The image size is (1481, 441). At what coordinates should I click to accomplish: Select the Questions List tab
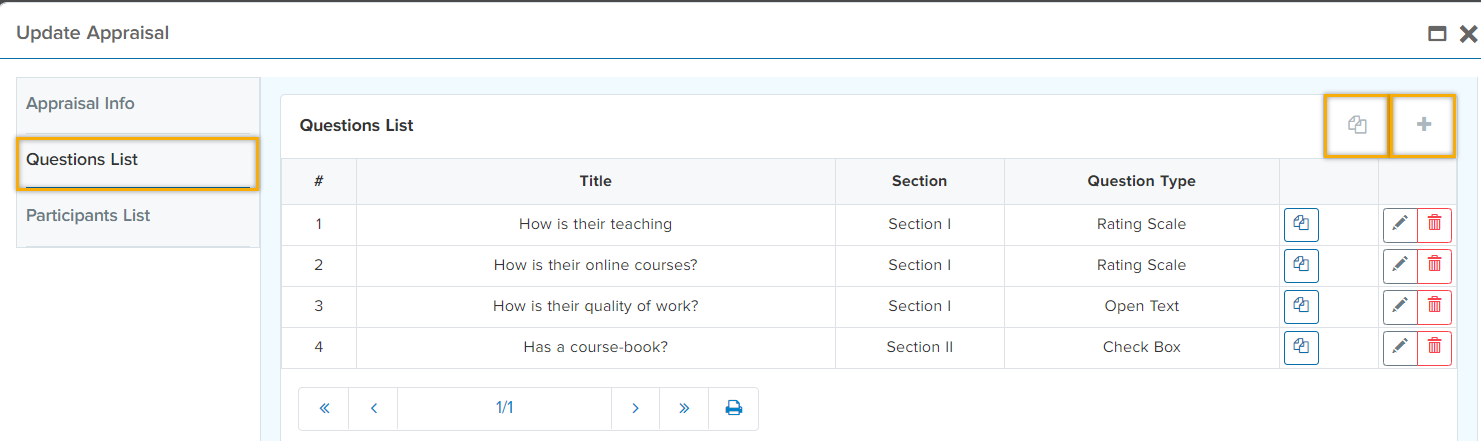[x=82, y=160]
